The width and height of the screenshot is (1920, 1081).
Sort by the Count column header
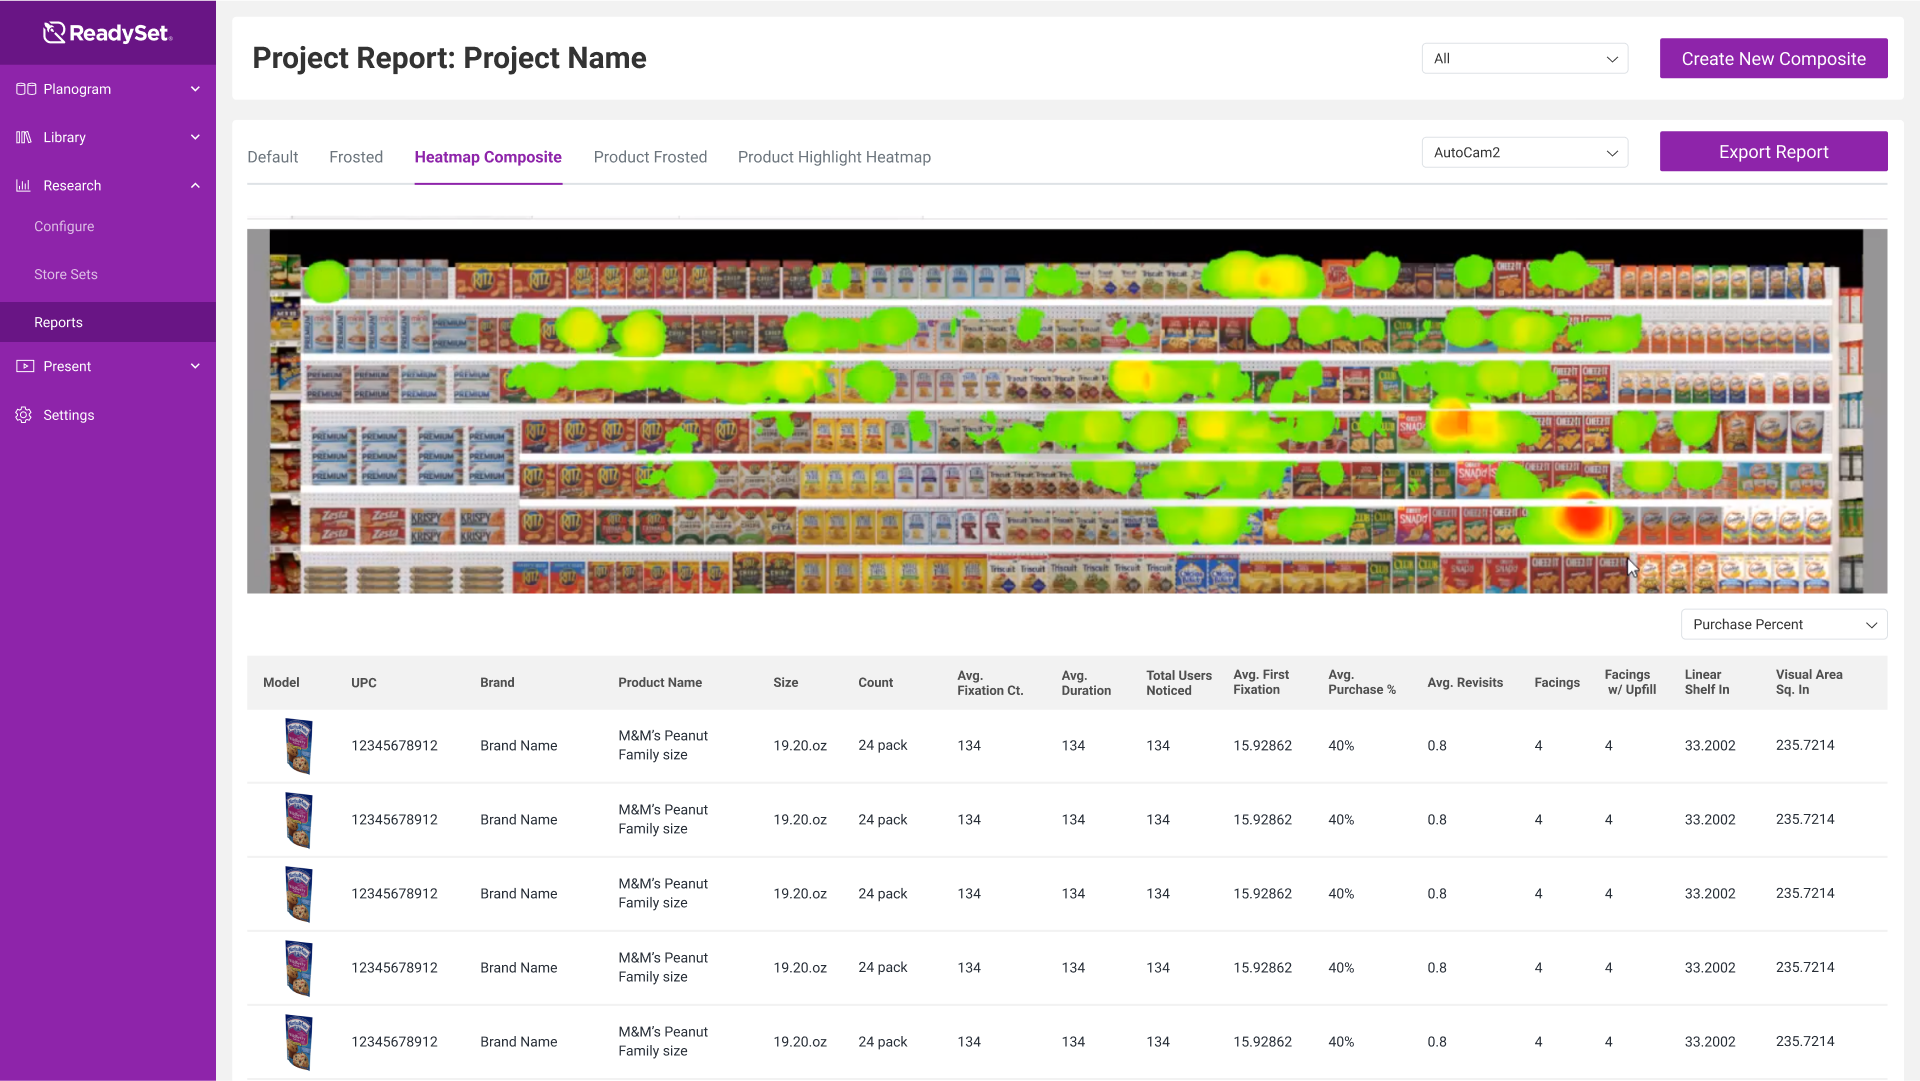[875, 682]
